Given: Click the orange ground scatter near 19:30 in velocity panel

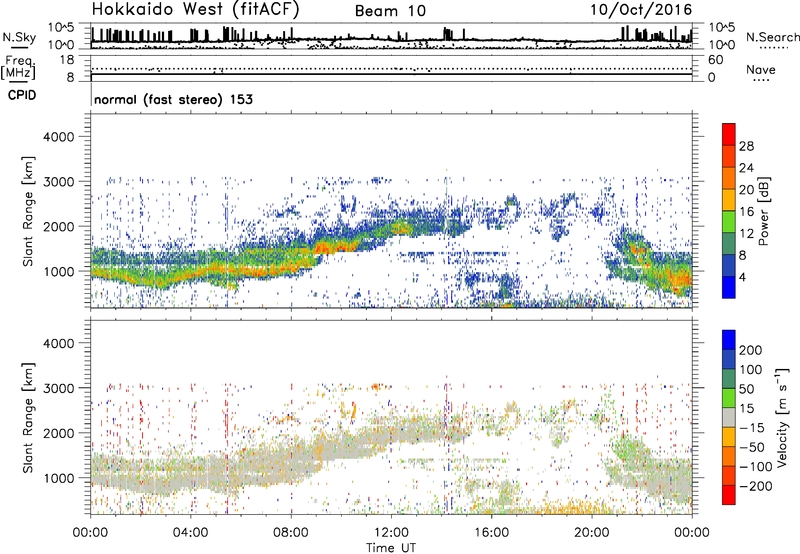Looking at the screenshot, I should coord(577,508).
